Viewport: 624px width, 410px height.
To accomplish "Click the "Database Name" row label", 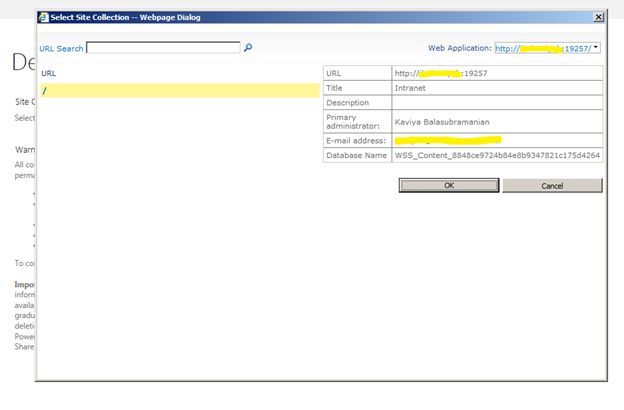I will click(x=356, y=155).
